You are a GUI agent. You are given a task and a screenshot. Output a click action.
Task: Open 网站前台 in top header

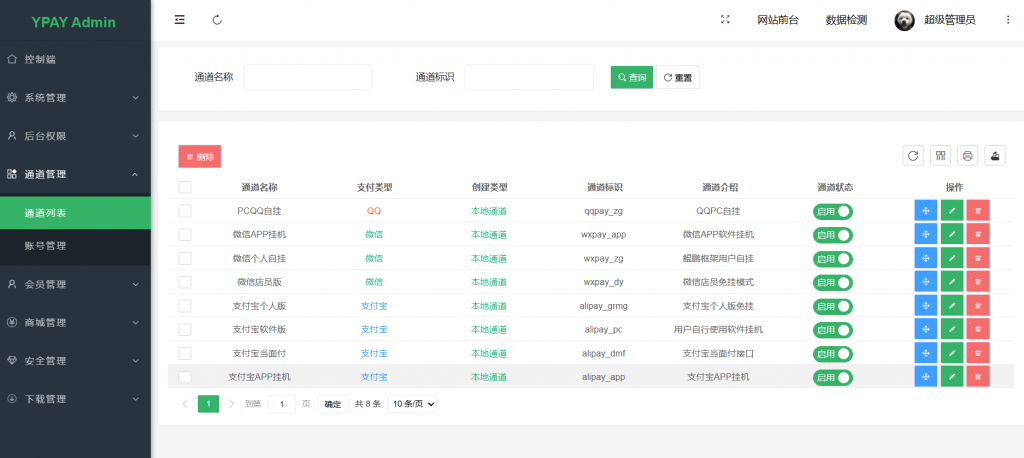pyautogui.click(x=778, y=20)
